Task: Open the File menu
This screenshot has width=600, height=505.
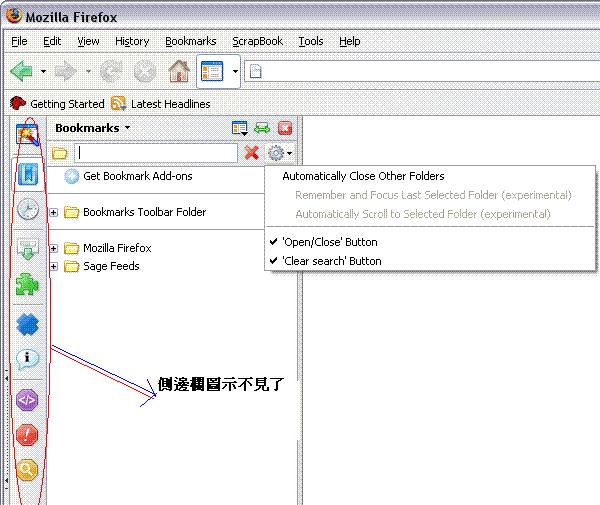Action: tap(19, 41)
